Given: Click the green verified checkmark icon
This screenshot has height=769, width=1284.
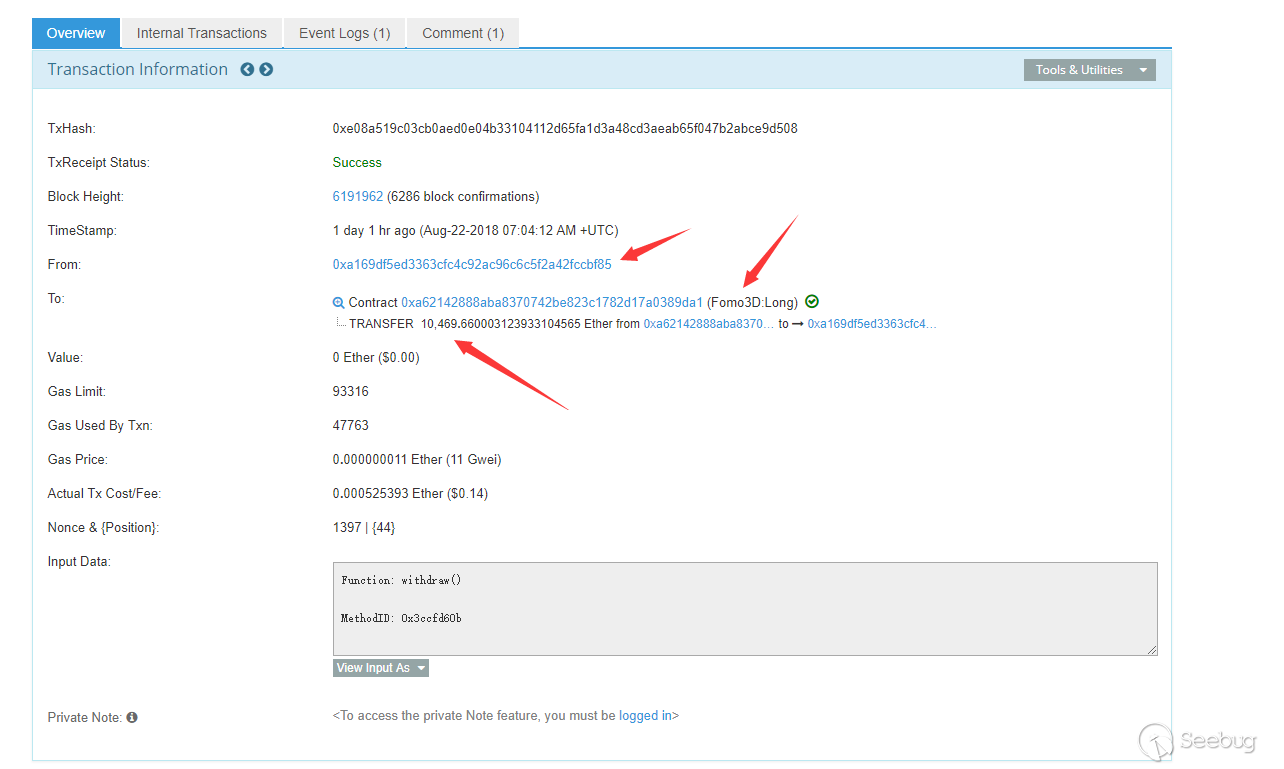Looking at the screenshot, I should click(x=812, y=302).
